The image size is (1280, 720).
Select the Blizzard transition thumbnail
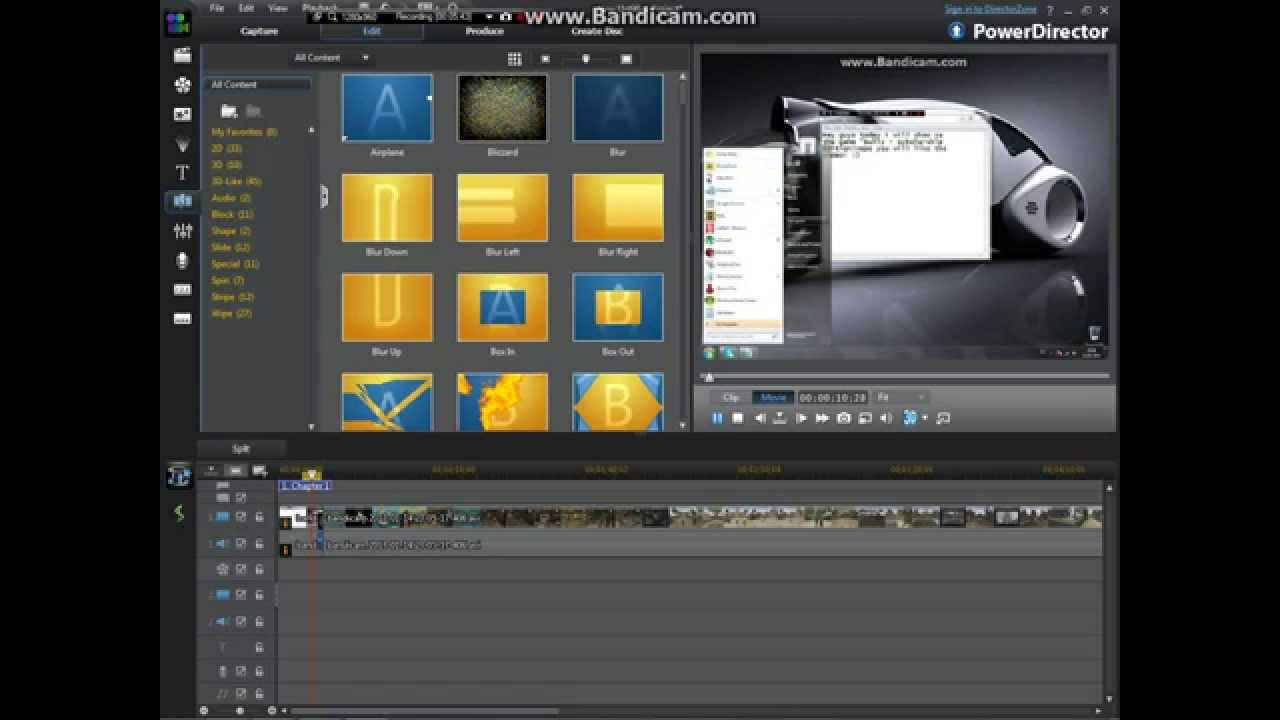[502, 108]
